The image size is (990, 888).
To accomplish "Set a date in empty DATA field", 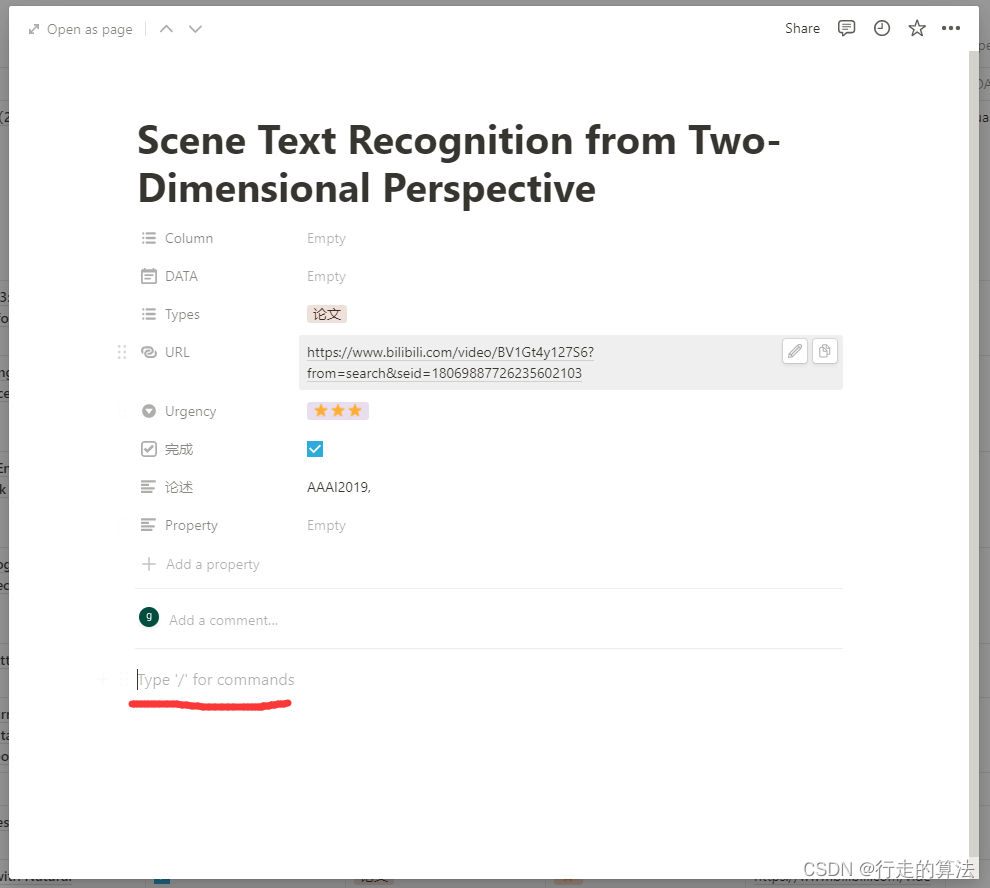I will (x=326, y=276).
